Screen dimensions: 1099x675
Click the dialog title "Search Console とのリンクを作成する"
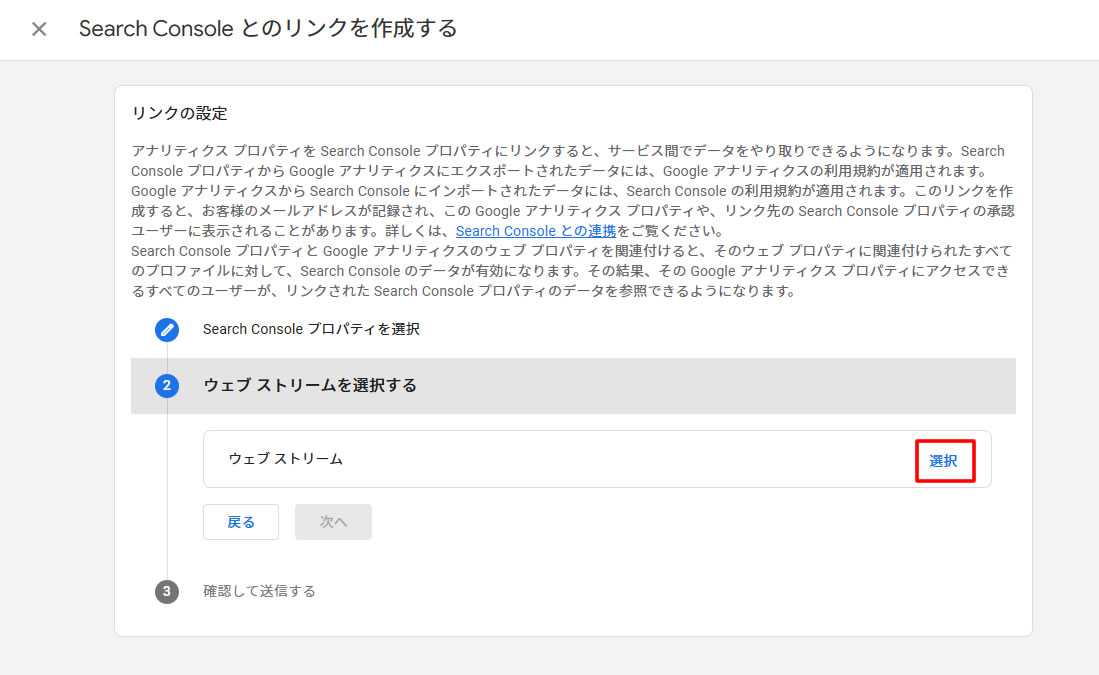tap(268, 29)
